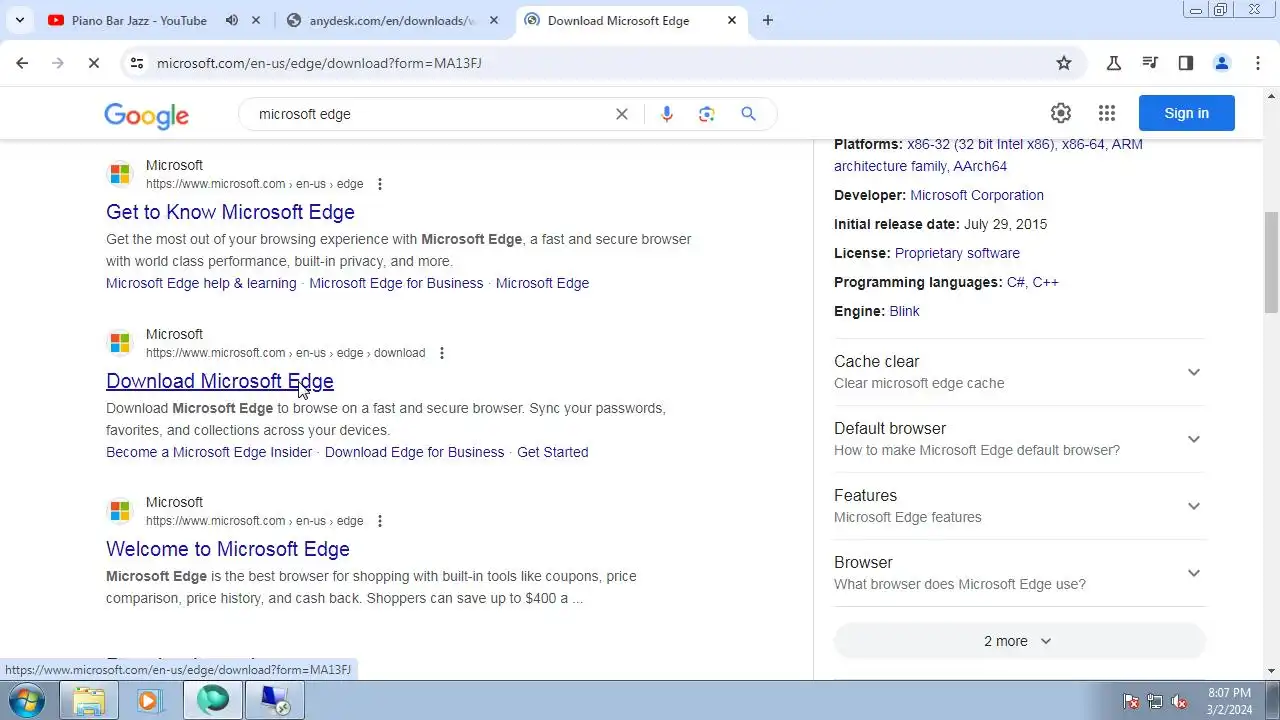The width and height of the screenshot is (1280, 720).
Task: Open Get to Know Microsoft Edge result
Action: (230, 212)
